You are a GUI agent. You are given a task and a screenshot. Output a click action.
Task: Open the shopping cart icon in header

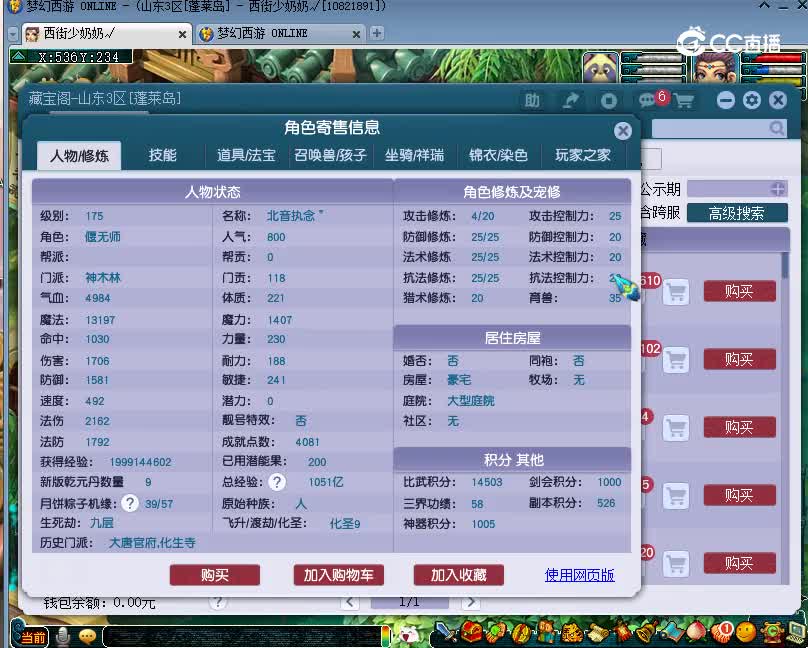pos(684,100)
